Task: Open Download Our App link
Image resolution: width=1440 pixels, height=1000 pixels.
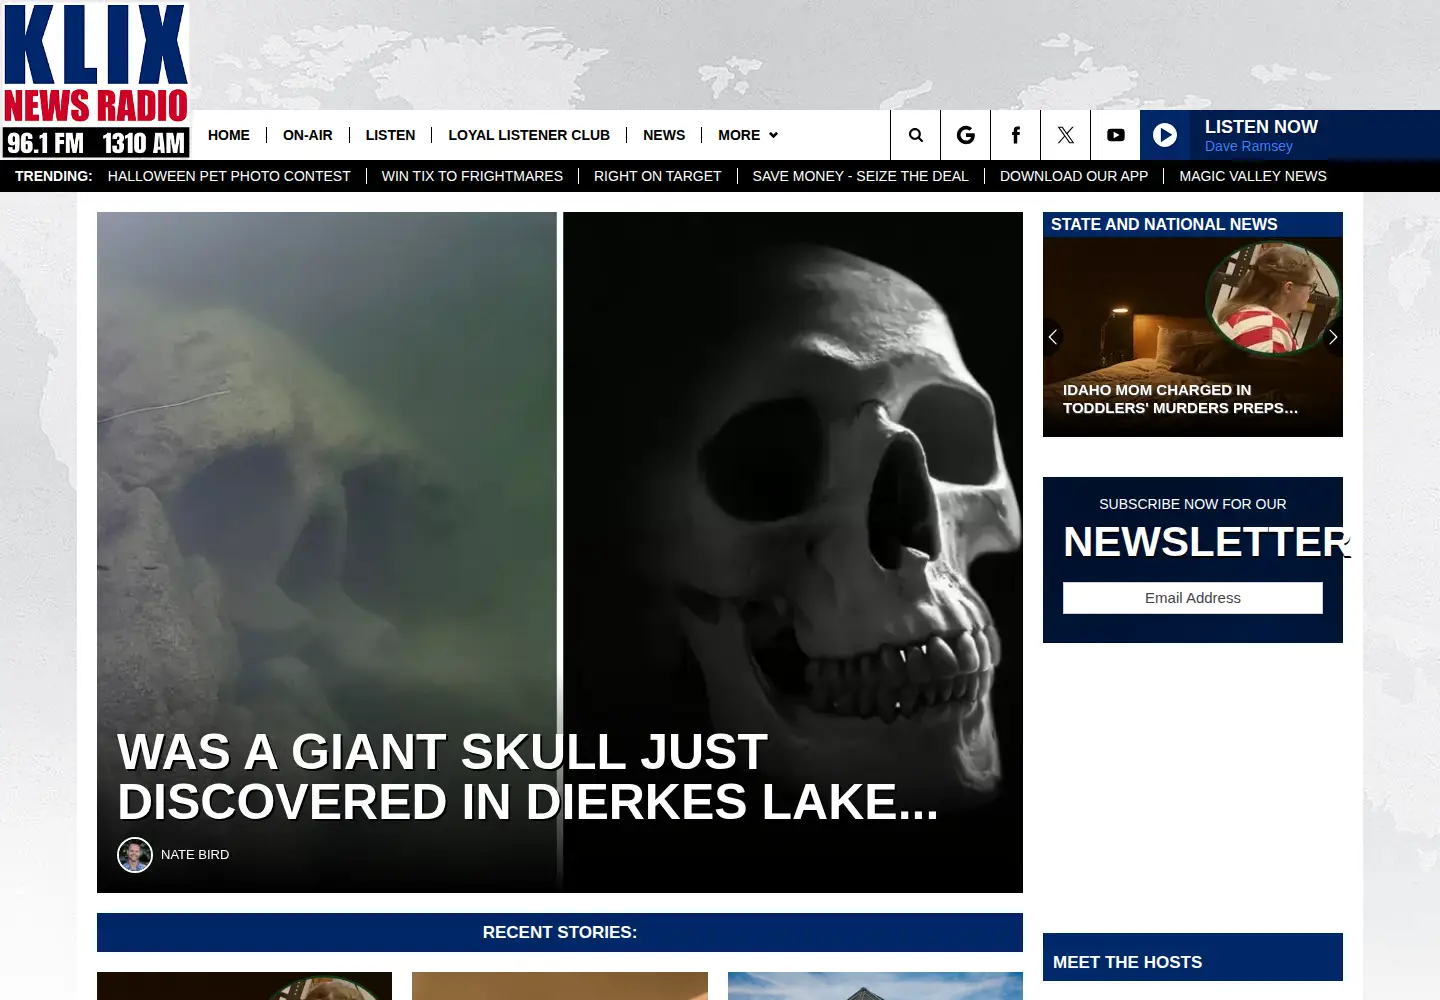Action: coord(1074,176)
